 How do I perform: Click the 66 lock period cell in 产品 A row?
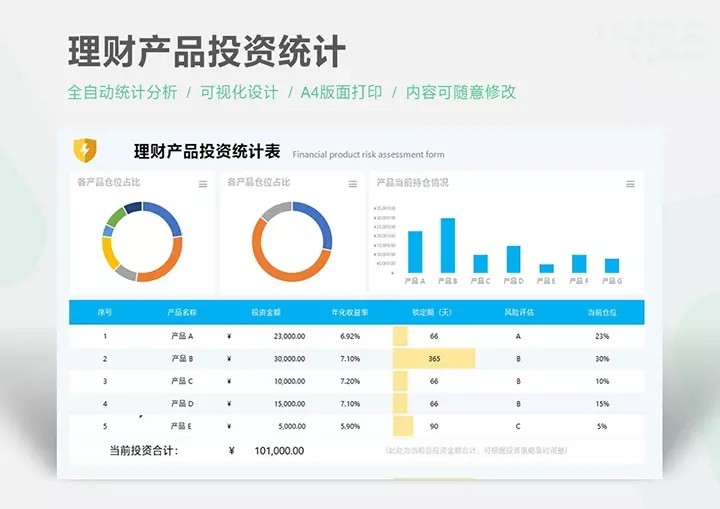(x=434, y=336)
